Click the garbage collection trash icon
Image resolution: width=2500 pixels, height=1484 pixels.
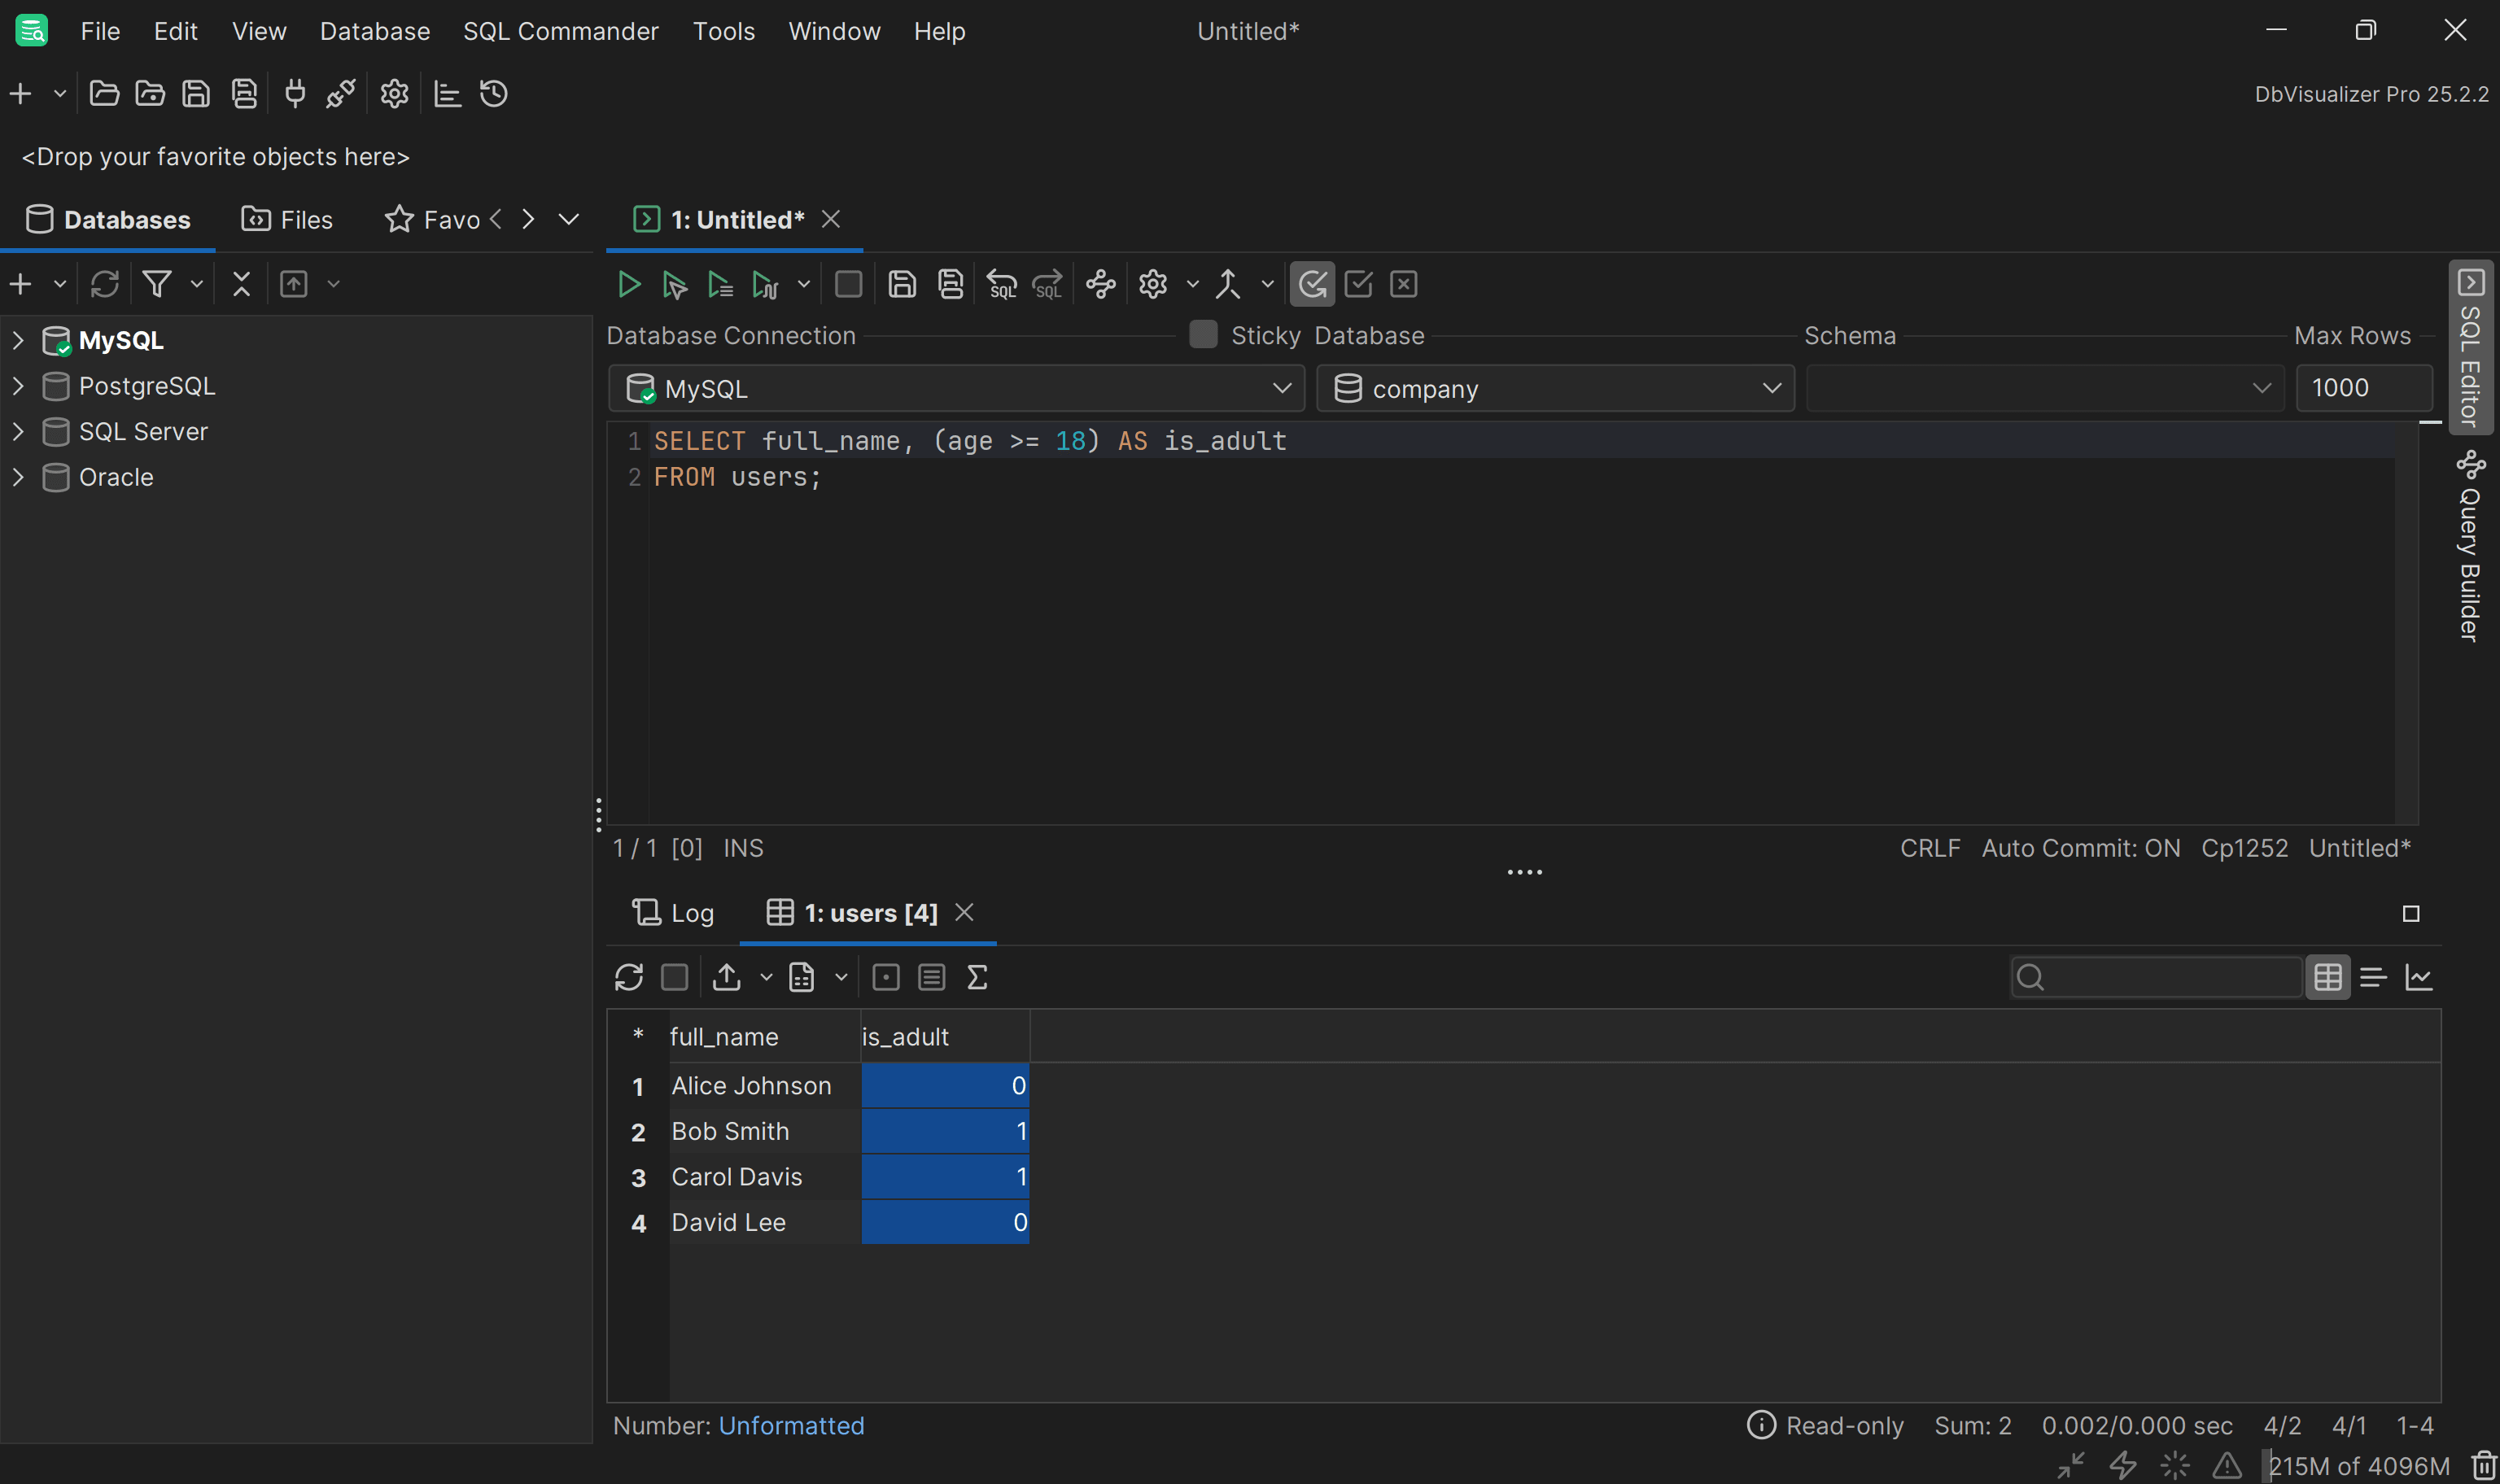pyautogui.click(x=2484, y=1466)
